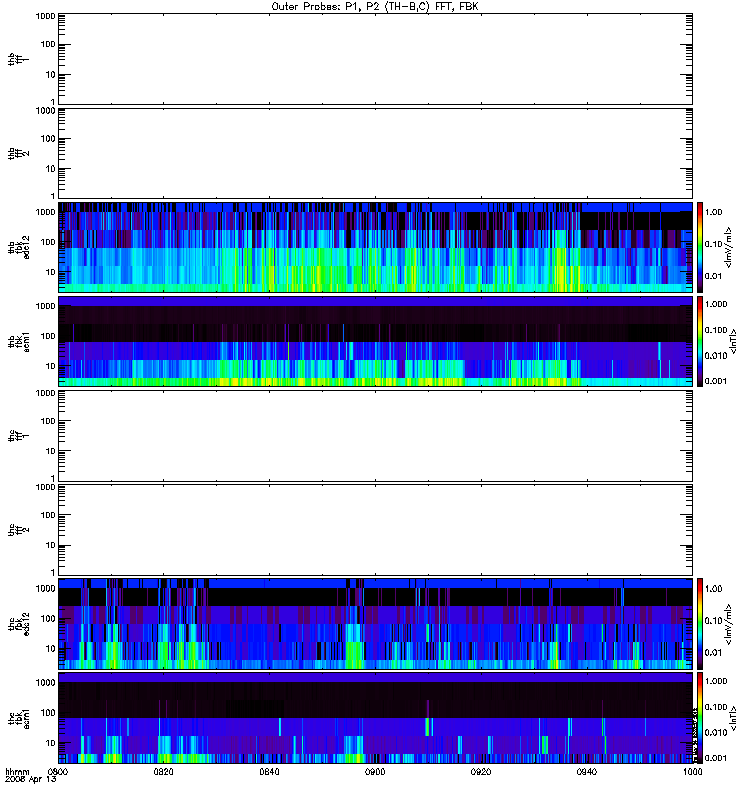Click the "thb fbk edc12" y-axis label

pos(19,247)
